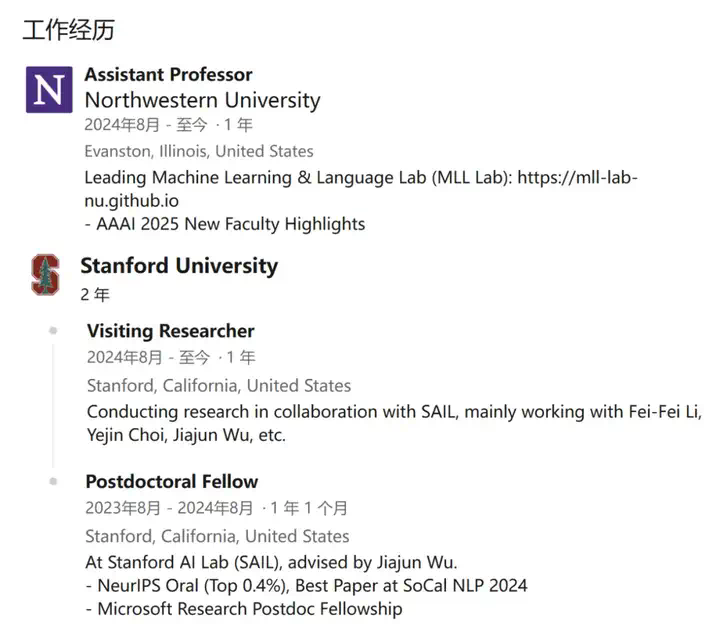
Task: Open the Northwestern University company name
Action: coord(202,100)
